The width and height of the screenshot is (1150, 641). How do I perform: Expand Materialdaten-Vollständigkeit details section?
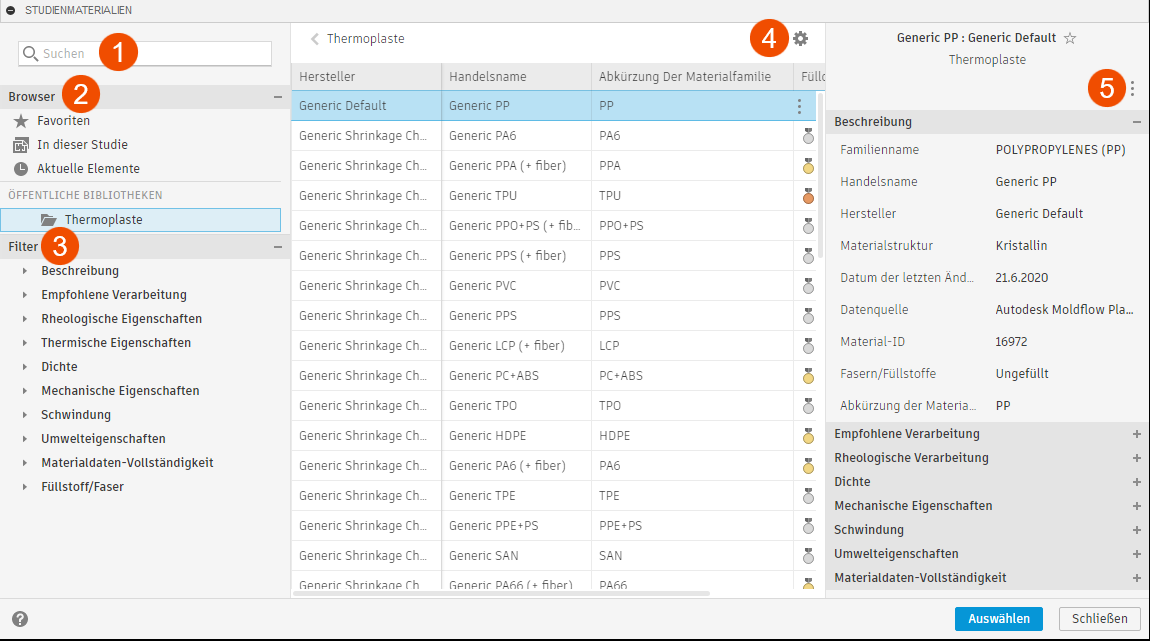(x=1137, y=578)
